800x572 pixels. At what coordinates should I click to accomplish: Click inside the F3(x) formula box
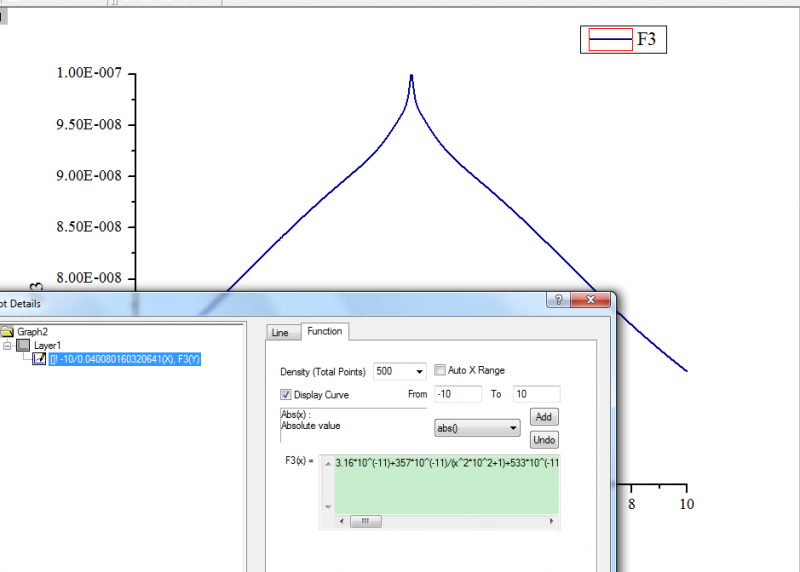446,485
